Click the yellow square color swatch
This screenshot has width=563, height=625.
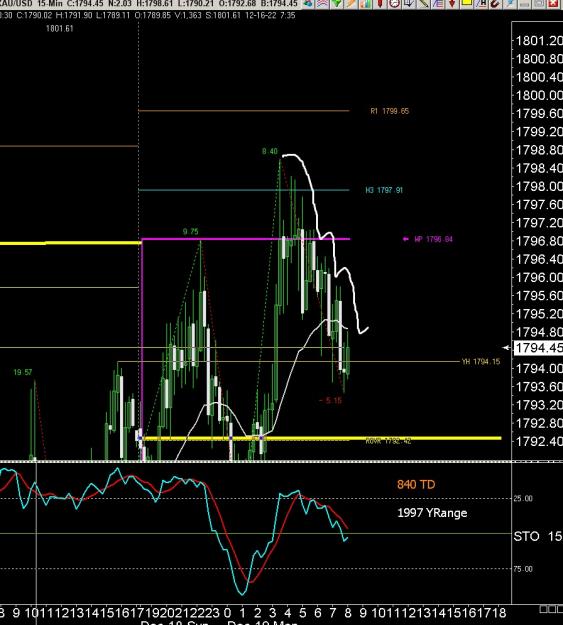point(467,4)
